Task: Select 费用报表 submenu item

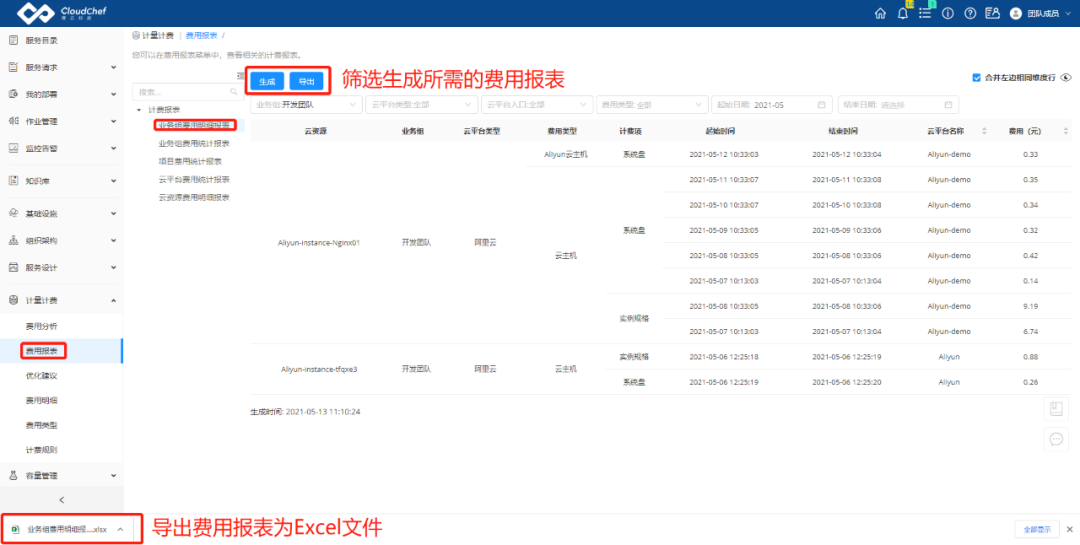Action: pos(41,351)
